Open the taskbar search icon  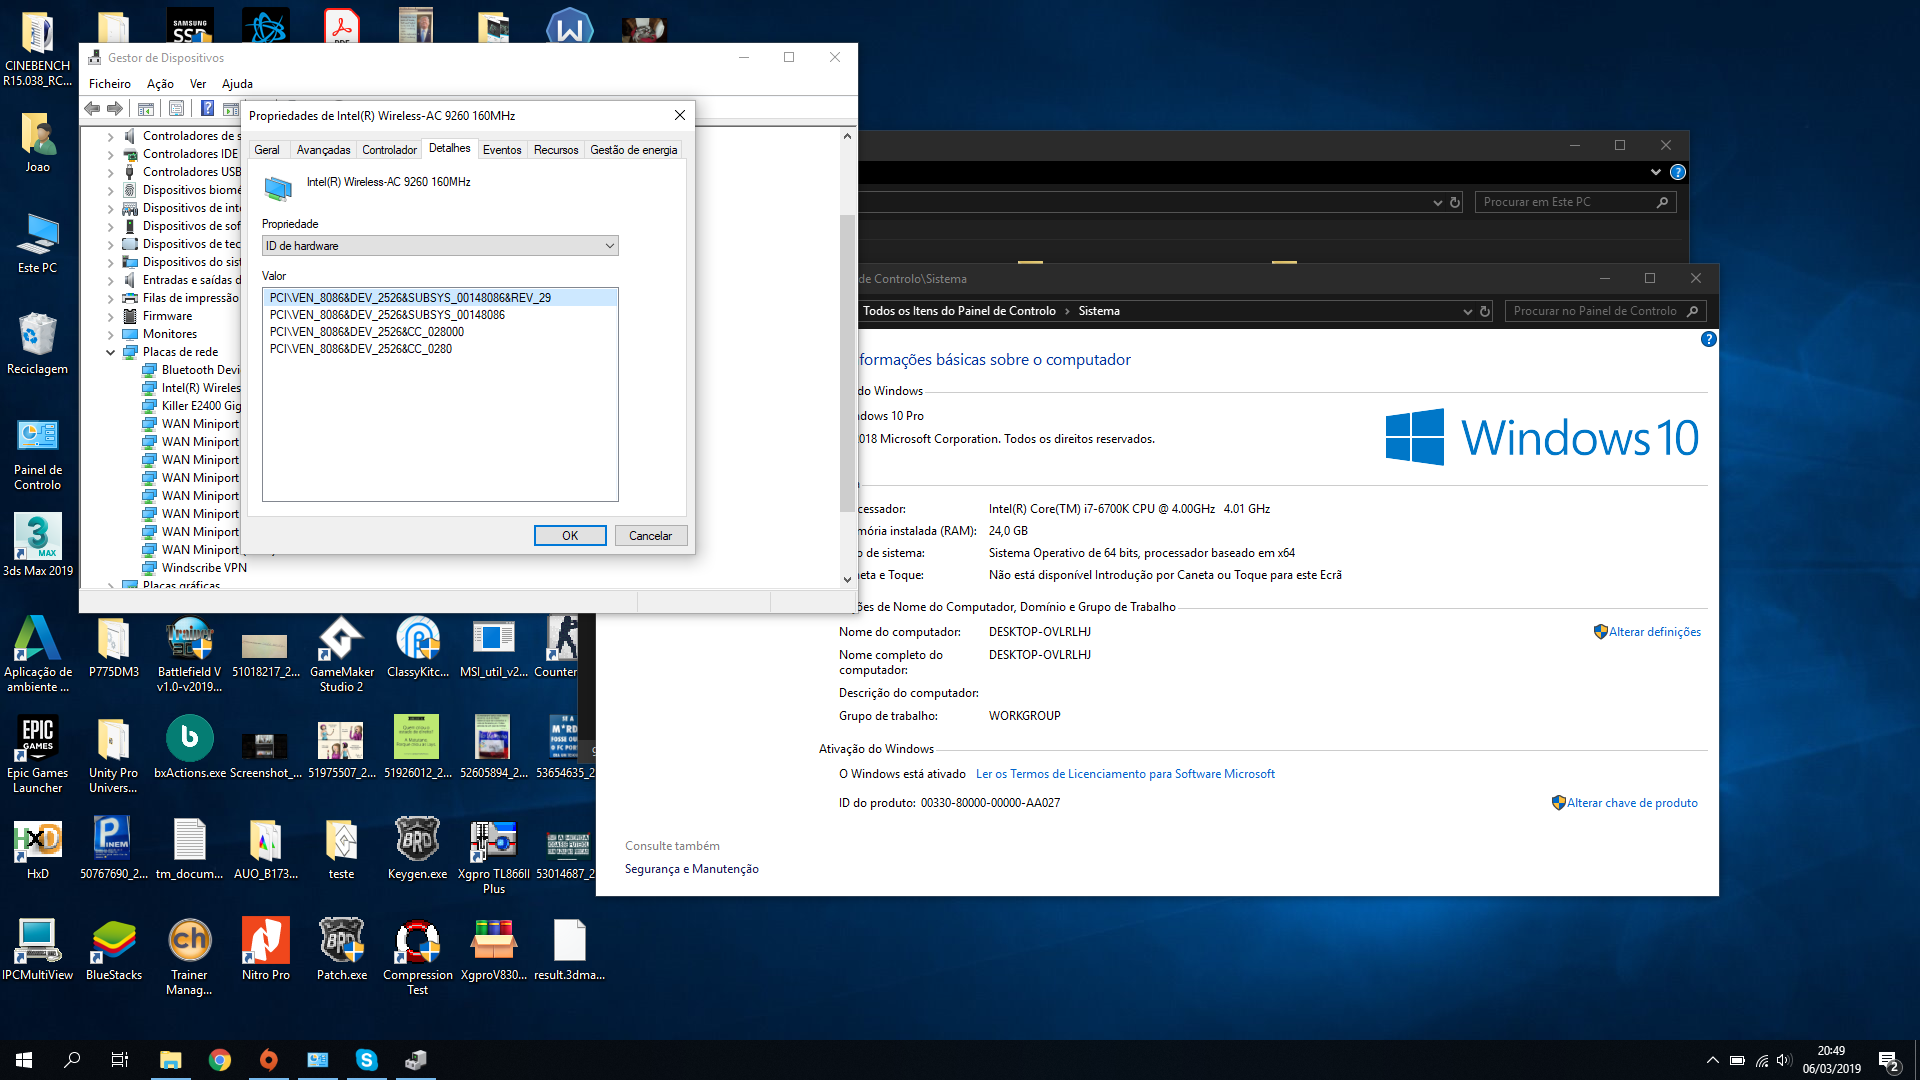72,1060
